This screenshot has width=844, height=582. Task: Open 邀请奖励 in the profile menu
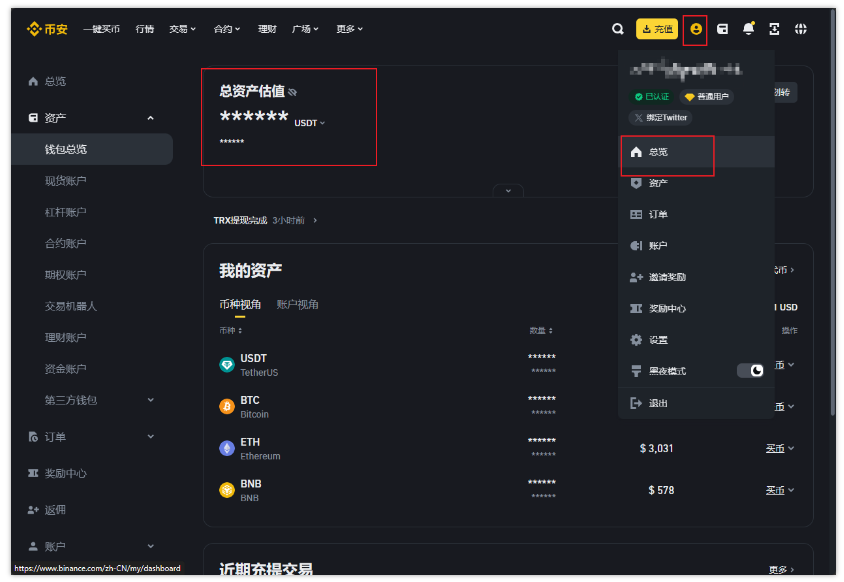(666, 276)
